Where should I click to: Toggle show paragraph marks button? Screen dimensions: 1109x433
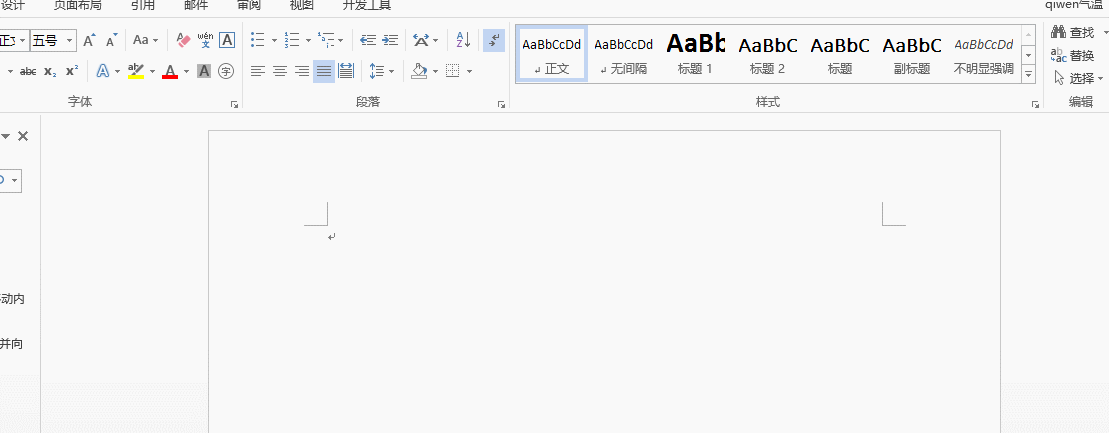(x=494, y=40)
